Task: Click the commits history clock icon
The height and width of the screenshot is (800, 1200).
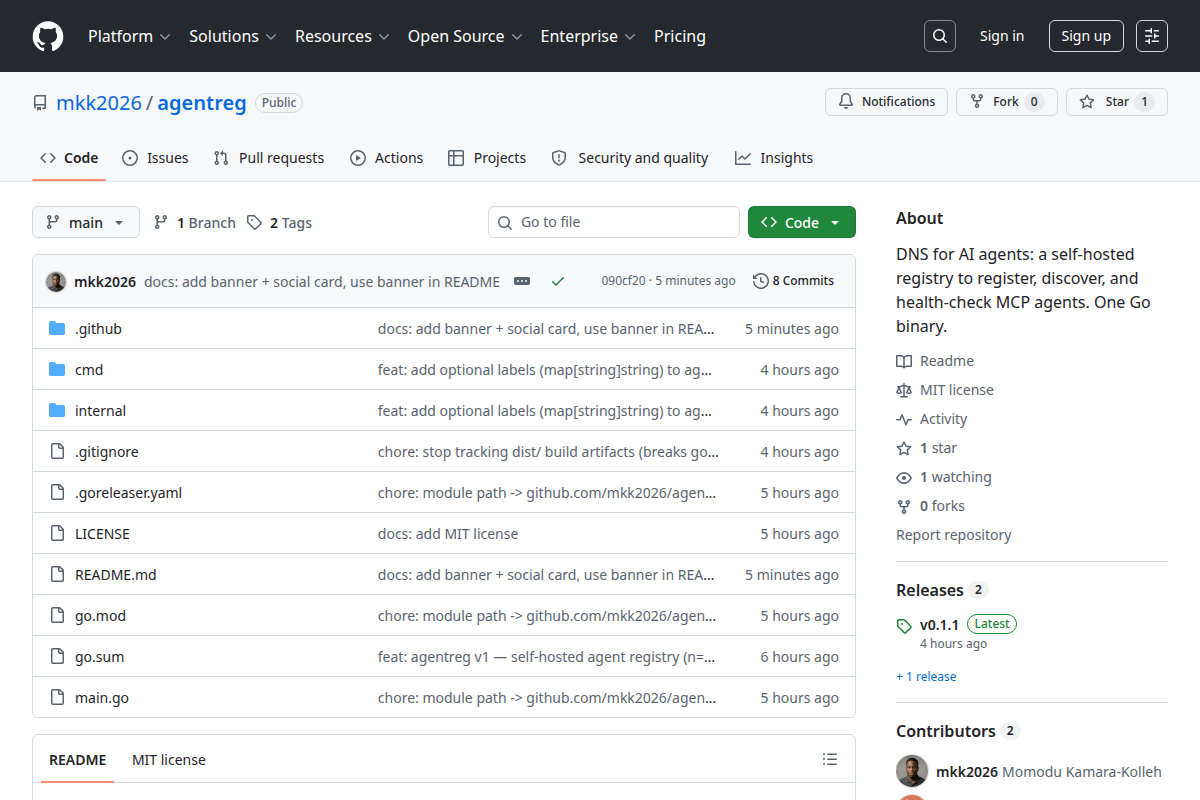Action: coord(761,281)
